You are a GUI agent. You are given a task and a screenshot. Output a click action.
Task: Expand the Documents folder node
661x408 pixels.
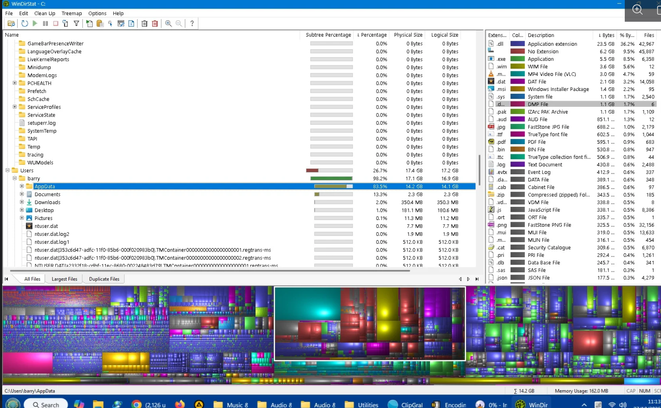pyautogui.click(x=22, y=194)
